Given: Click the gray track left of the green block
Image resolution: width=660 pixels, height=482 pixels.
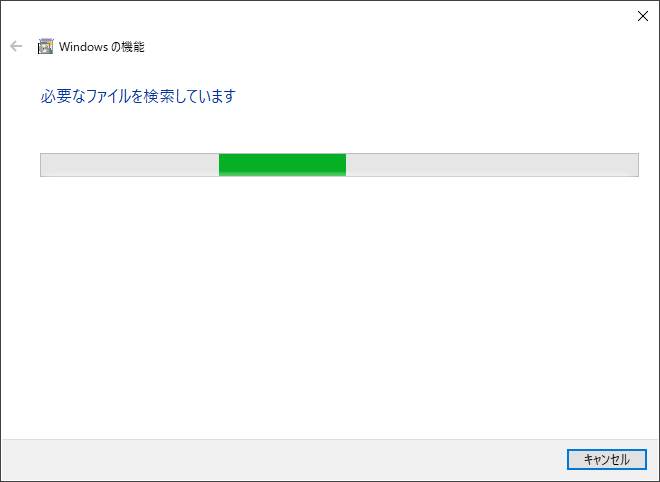Looking at the screenshot, I should (x=130, y=165).
